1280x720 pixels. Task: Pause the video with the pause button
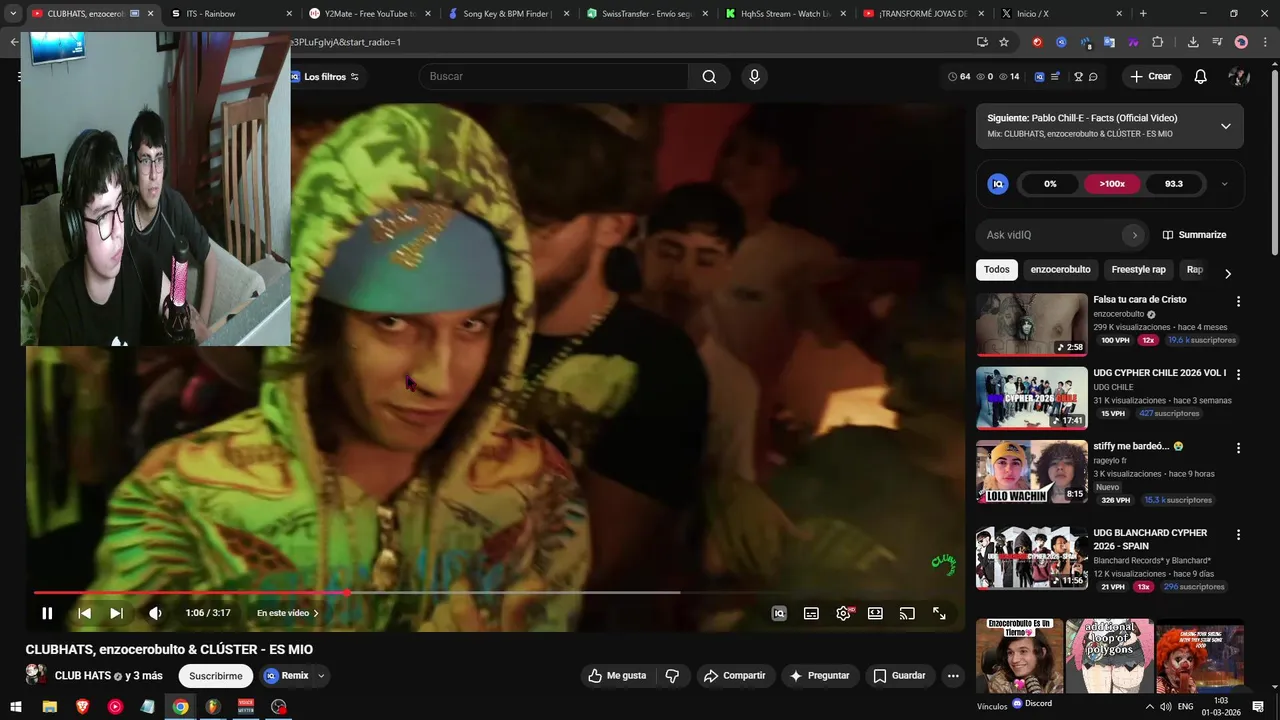click(x=47, y=613)
